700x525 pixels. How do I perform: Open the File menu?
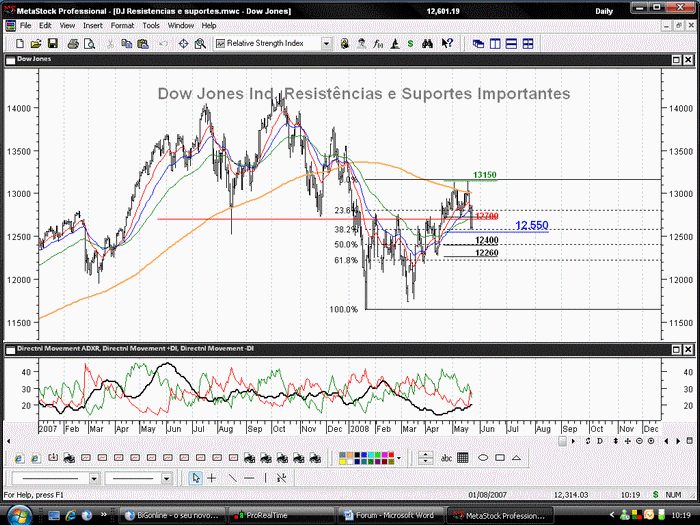25,26
